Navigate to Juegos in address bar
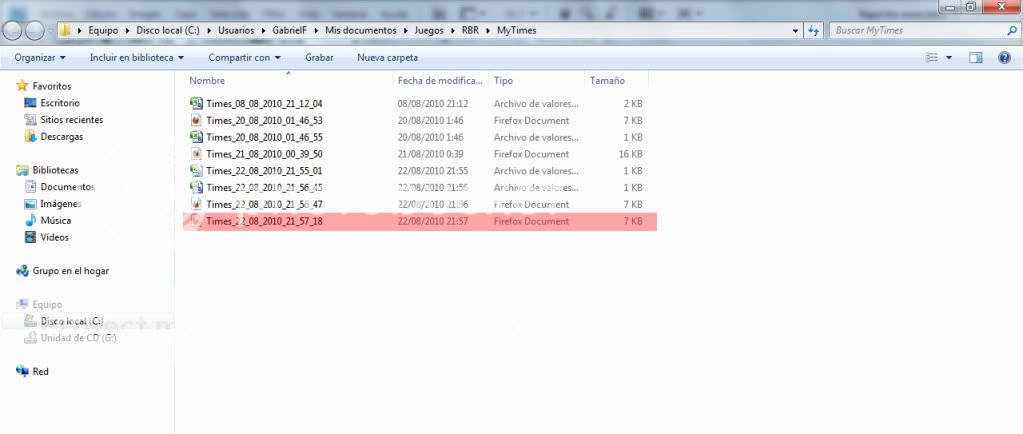This screenshot has height=434, width=1023. pos(429,31)
